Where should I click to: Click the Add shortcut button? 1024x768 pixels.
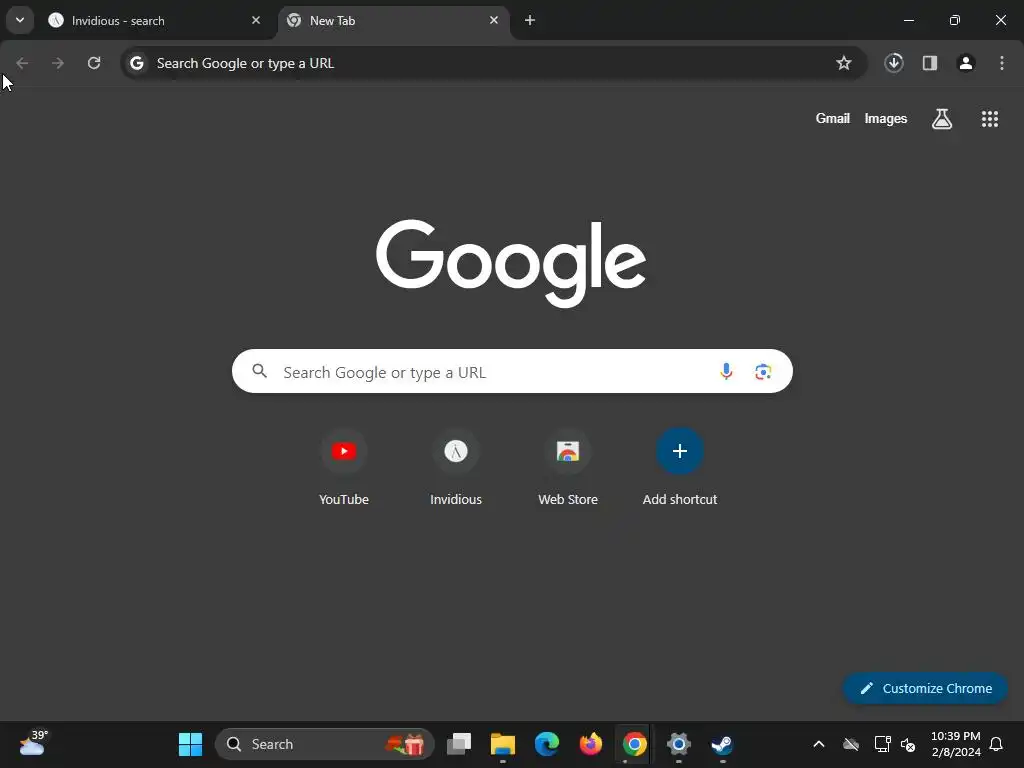tap(679, 466)
